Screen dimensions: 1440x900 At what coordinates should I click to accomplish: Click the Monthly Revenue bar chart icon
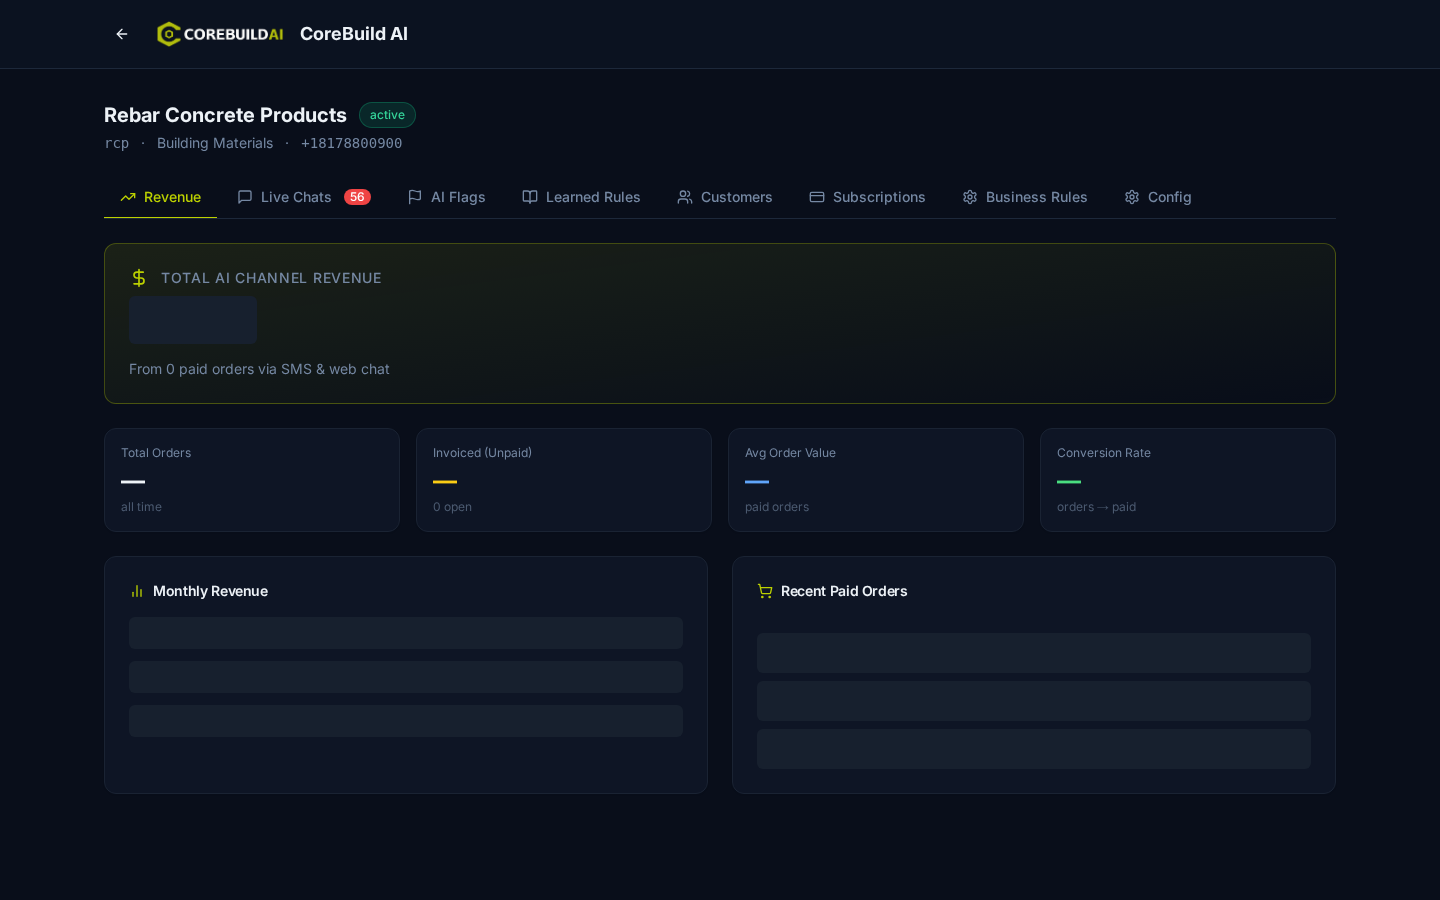coord(137,591)
